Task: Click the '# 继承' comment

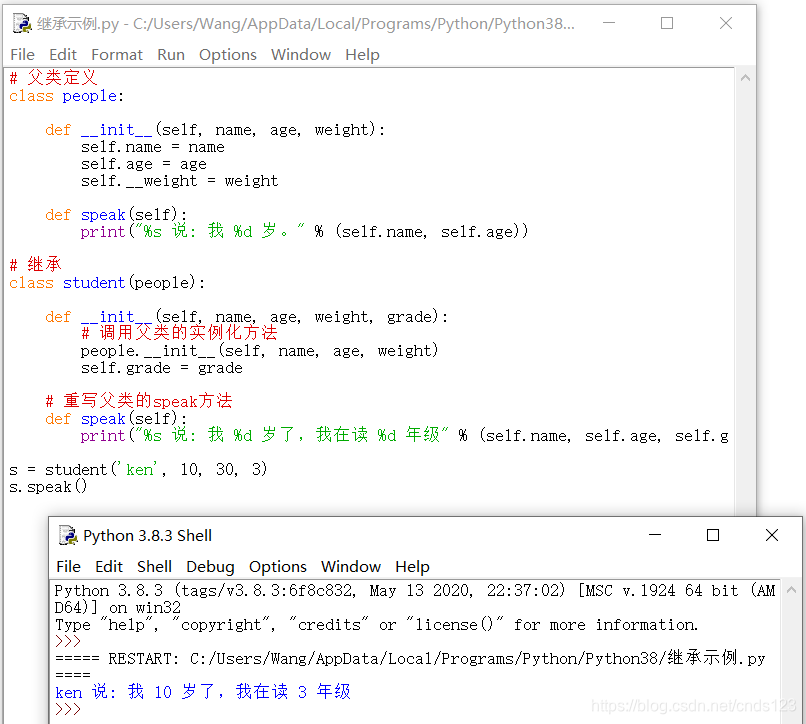Action: (35, 264)
